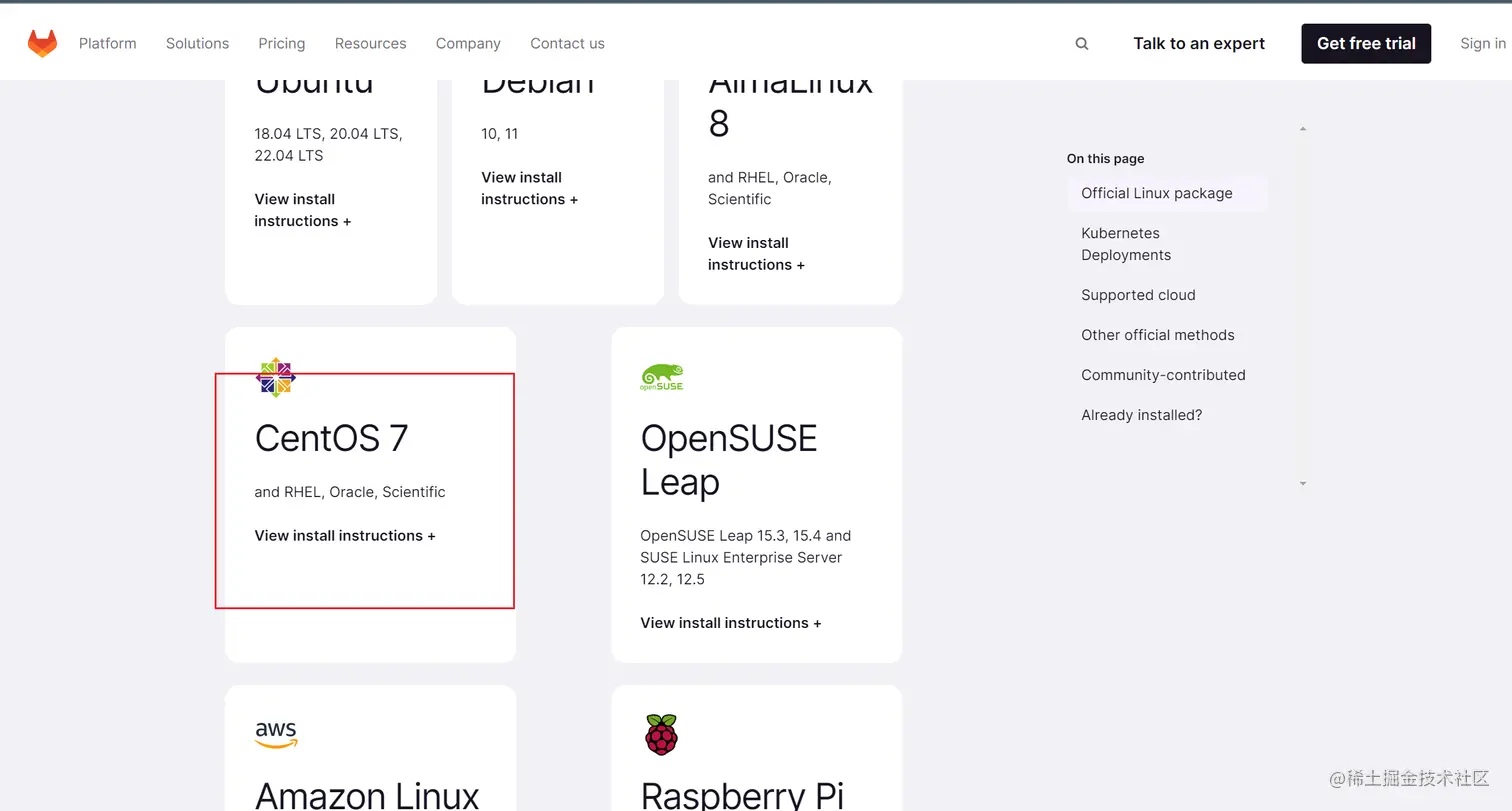The image size is (1512, 811).
Task: Jump to Other official methods section
Action: point(1158,335)
